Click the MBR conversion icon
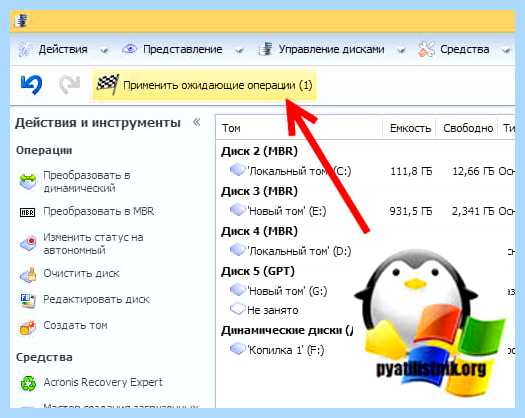 [27, 212]
